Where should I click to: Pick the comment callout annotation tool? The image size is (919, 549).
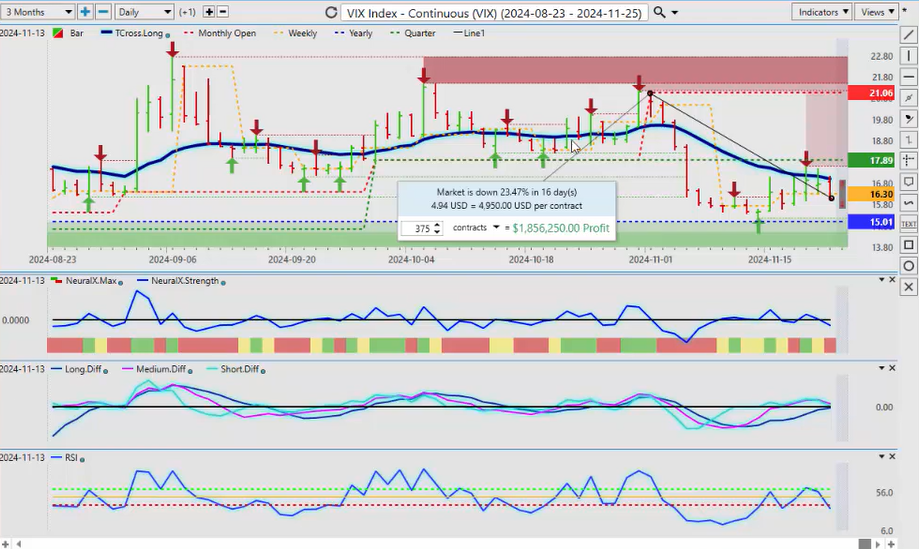907,181
